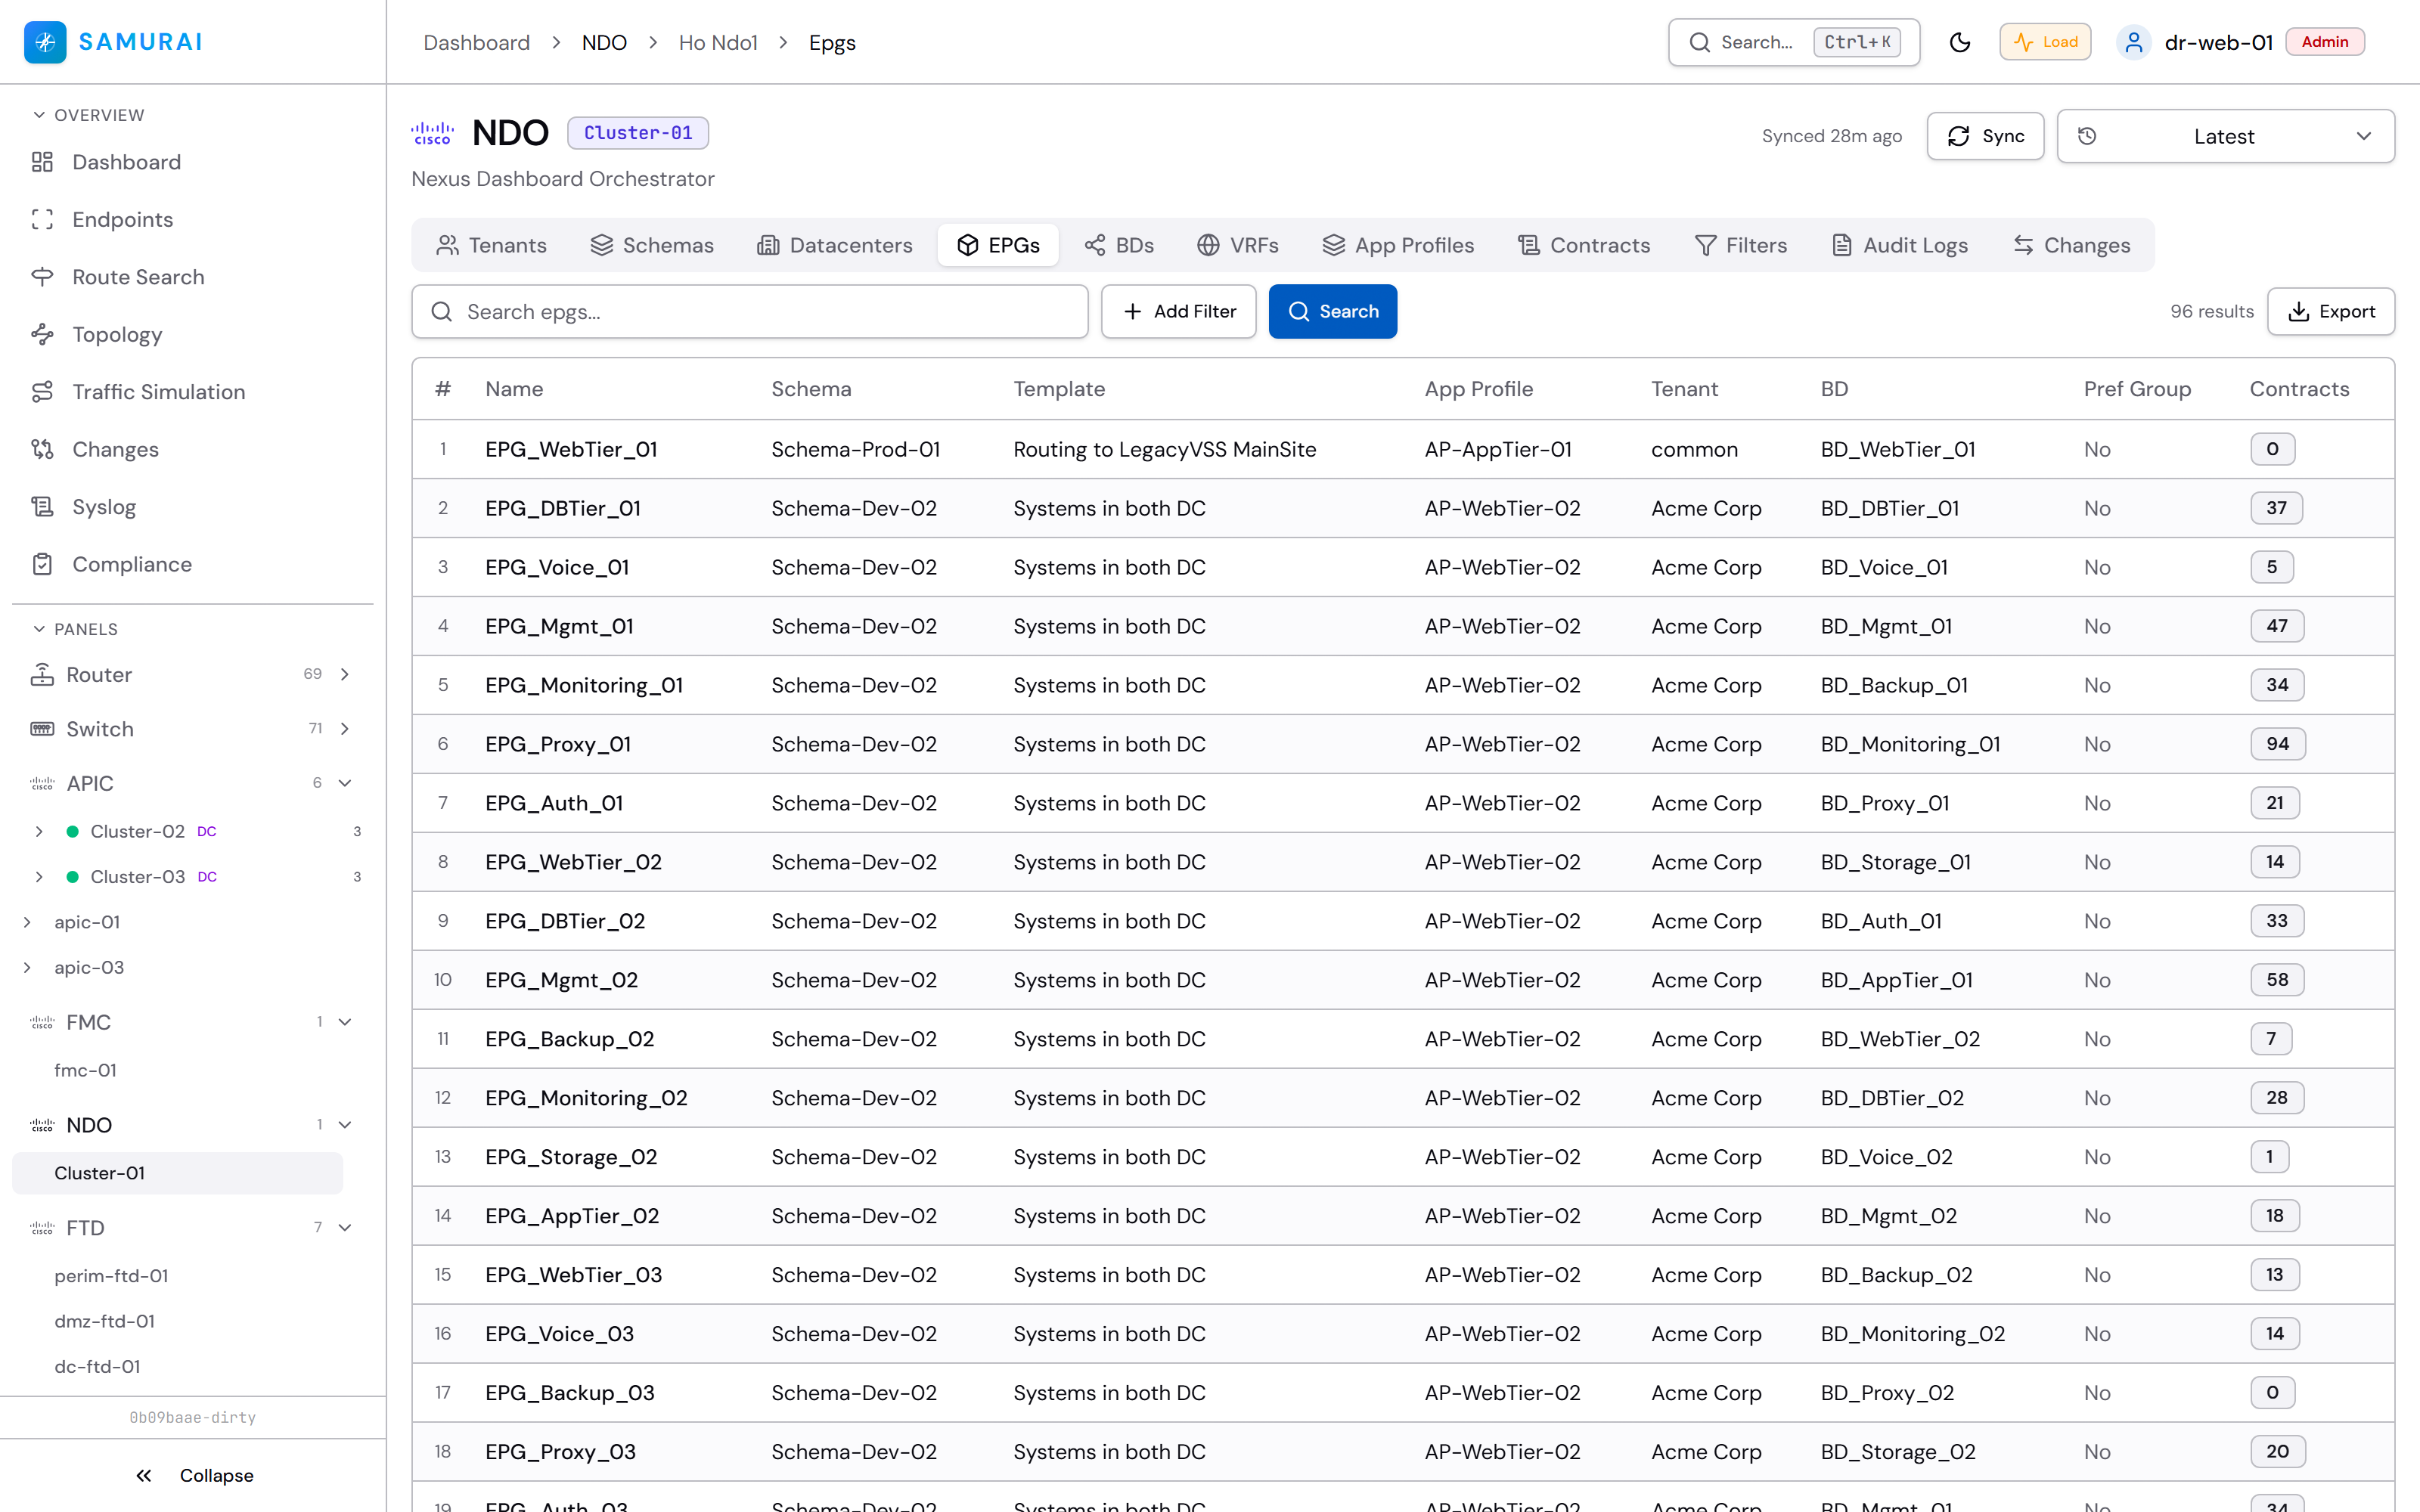Expand the Router panel chevron

click(x=345, y=674)
